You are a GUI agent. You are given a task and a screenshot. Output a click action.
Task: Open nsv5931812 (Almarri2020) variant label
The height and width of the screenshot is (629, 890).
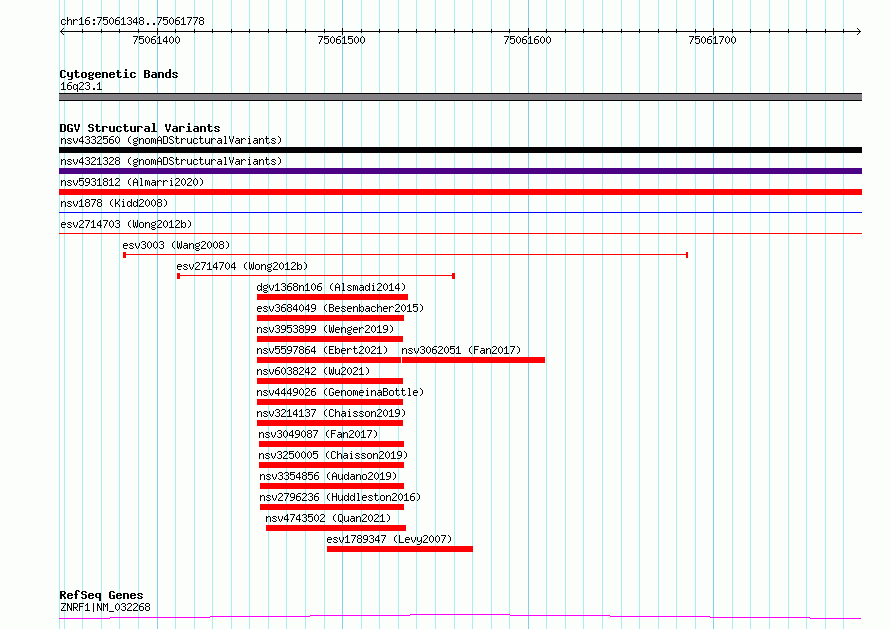pos(132,182)
